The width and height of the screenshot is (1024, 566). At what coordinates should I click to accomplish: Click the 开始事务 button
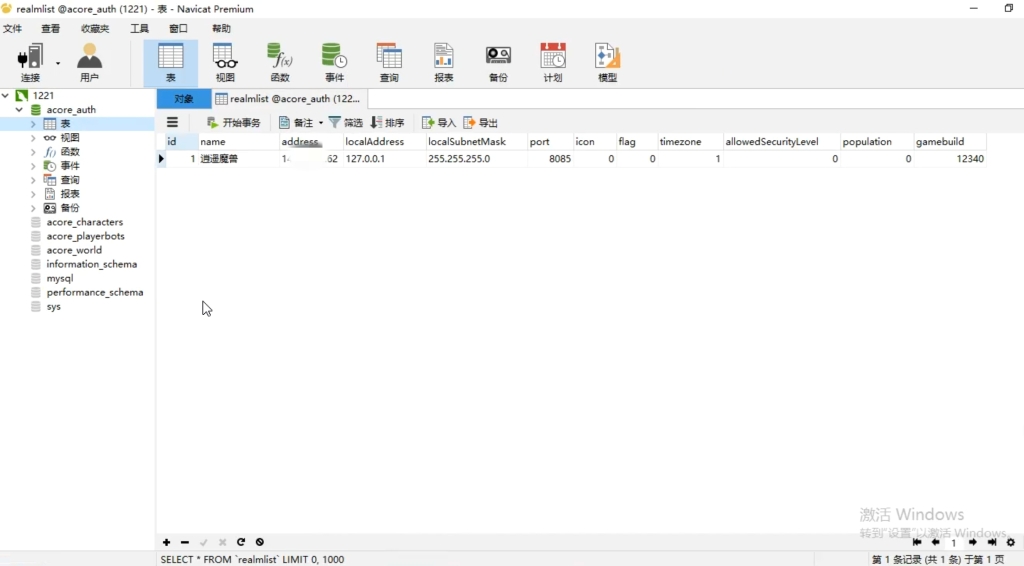233,123
